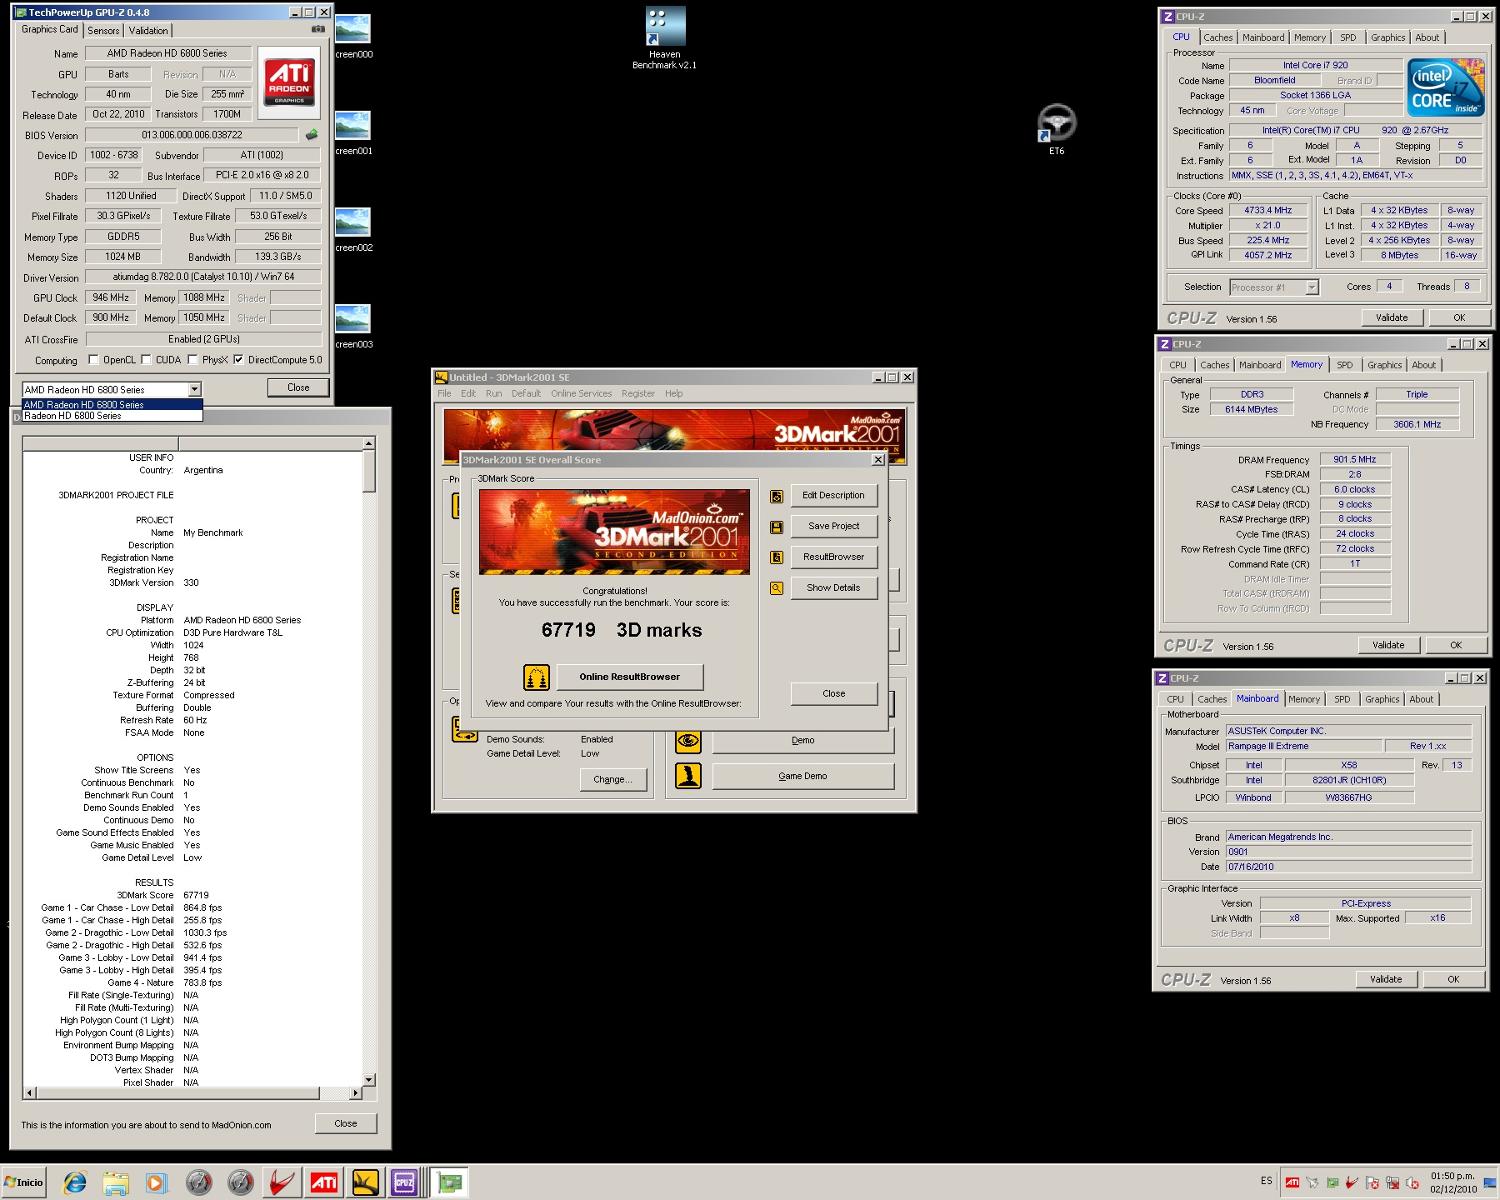1500x1200 pixels.
Task: Enable the CUDA checkbox in GPU-Z
Action: pyautogui.click(x=146, y=360)
